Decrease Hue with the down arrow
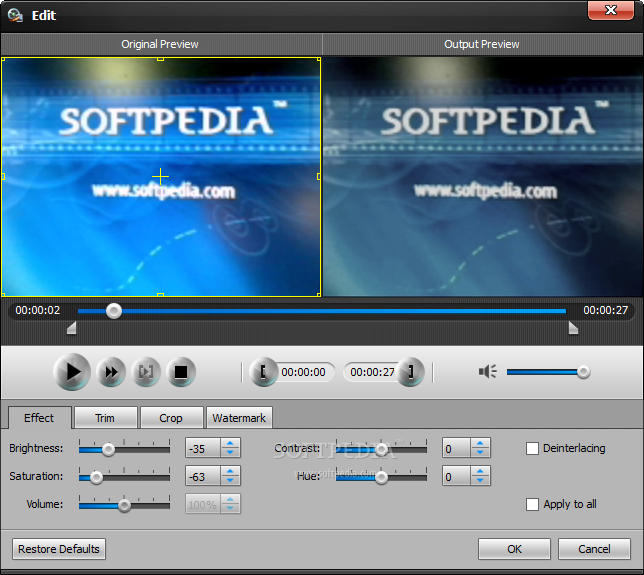 tap(480, 480)
